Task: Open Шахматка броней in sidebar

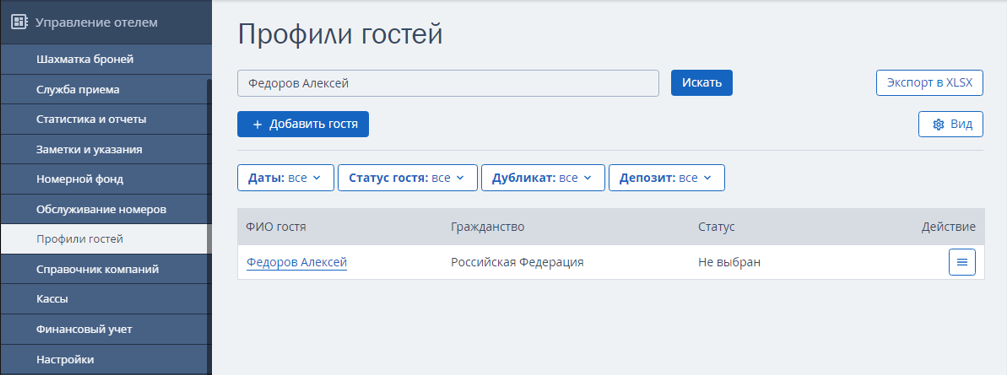Action: (105, 60)
